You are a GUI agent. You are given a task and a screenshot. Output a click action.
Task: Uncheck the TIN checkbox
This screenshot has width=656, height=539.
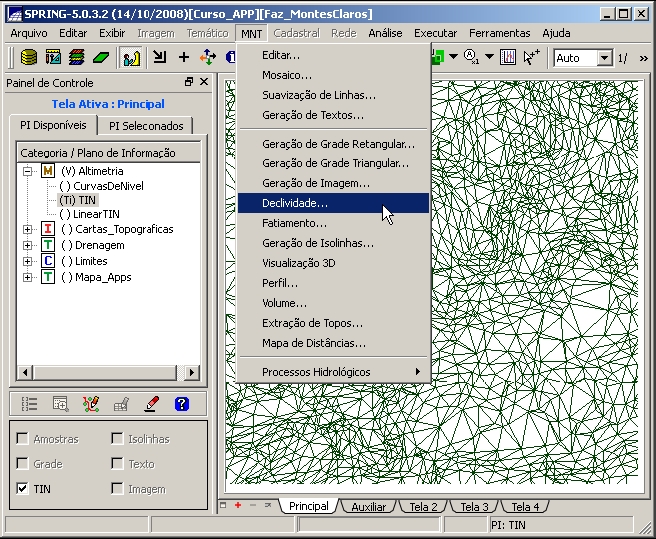pyautogui.click(x=22, y=489)
